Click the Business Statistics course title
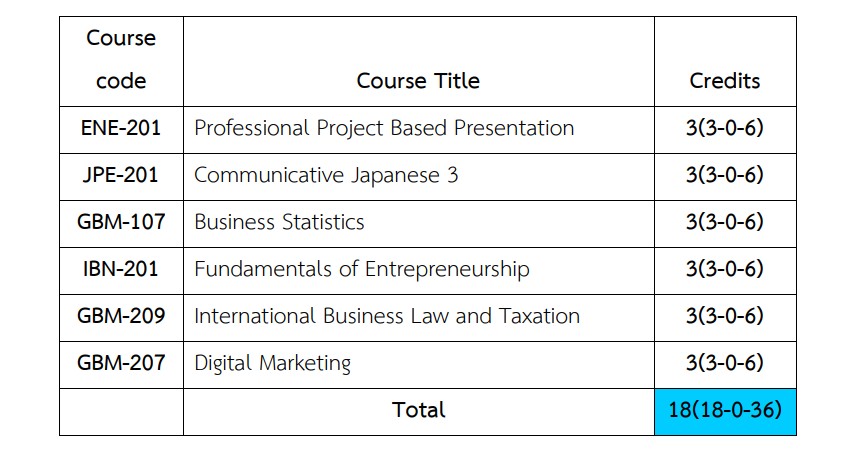The image size is (864, 453). (x=279, y=222)
